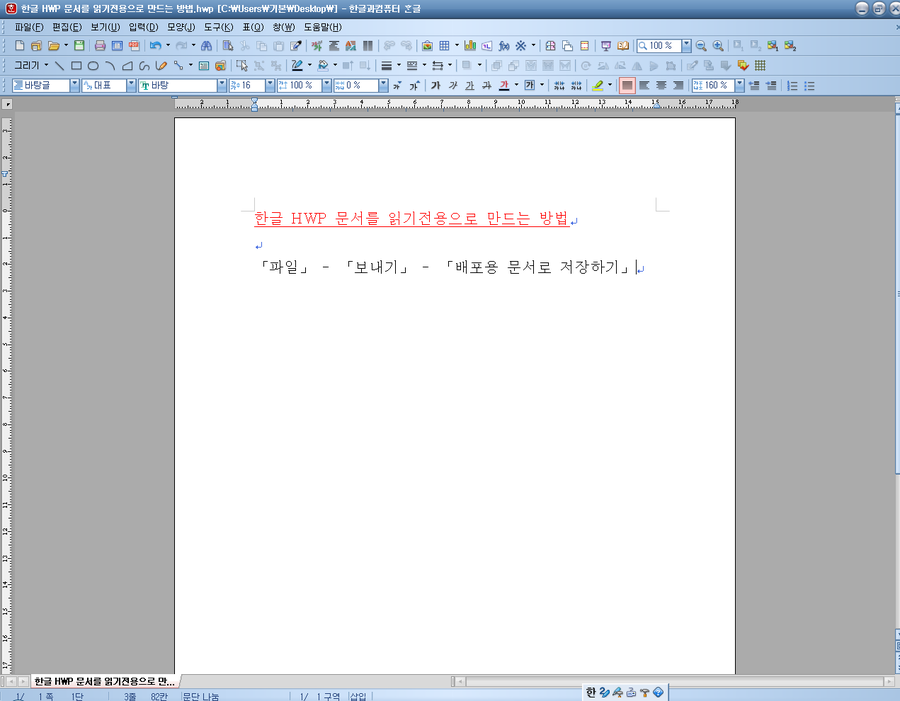Expand the 그리기 drawing dropdown
Screen dimensions: 900x701
point(46,65)
